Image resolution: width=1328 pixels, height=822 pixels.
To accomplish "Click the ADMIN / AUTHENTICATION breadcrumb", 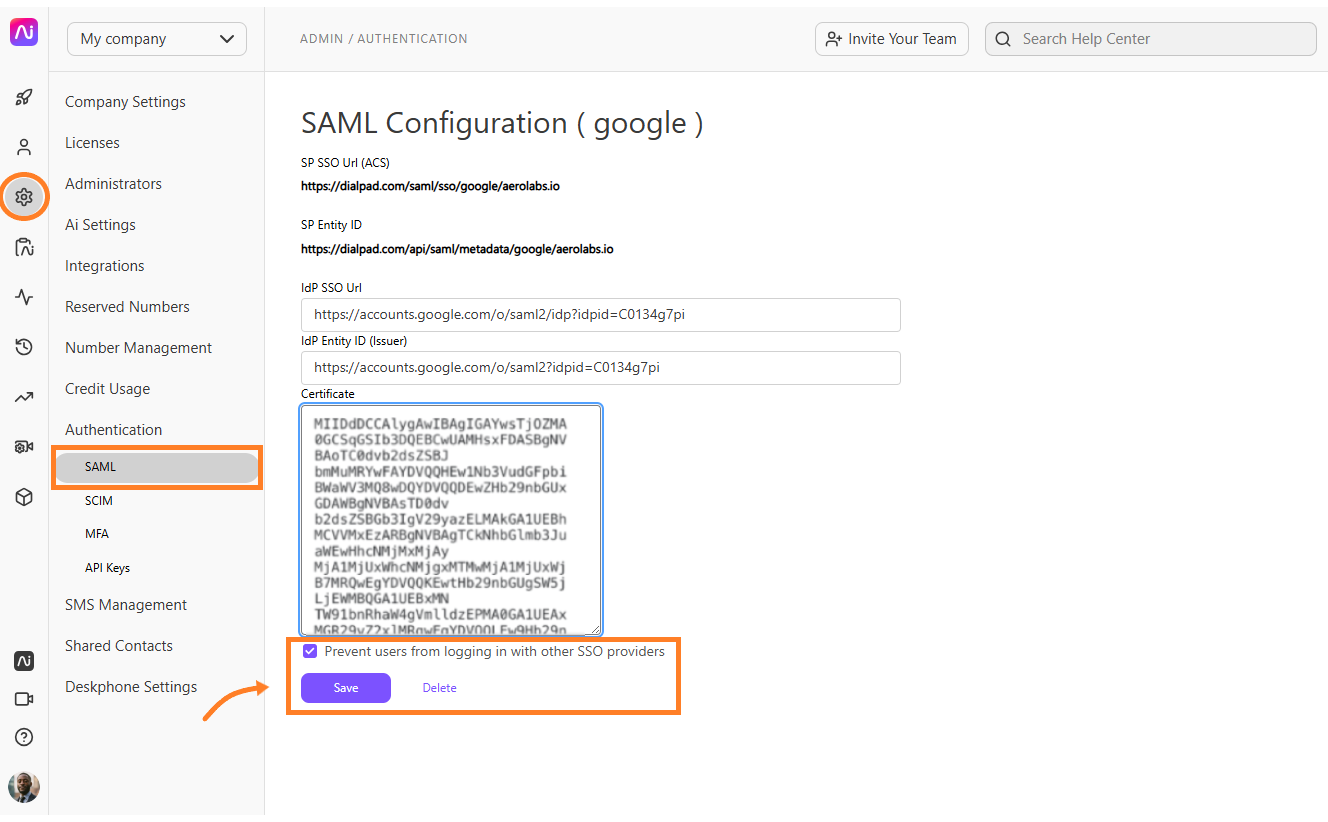I will pos(383,39).
